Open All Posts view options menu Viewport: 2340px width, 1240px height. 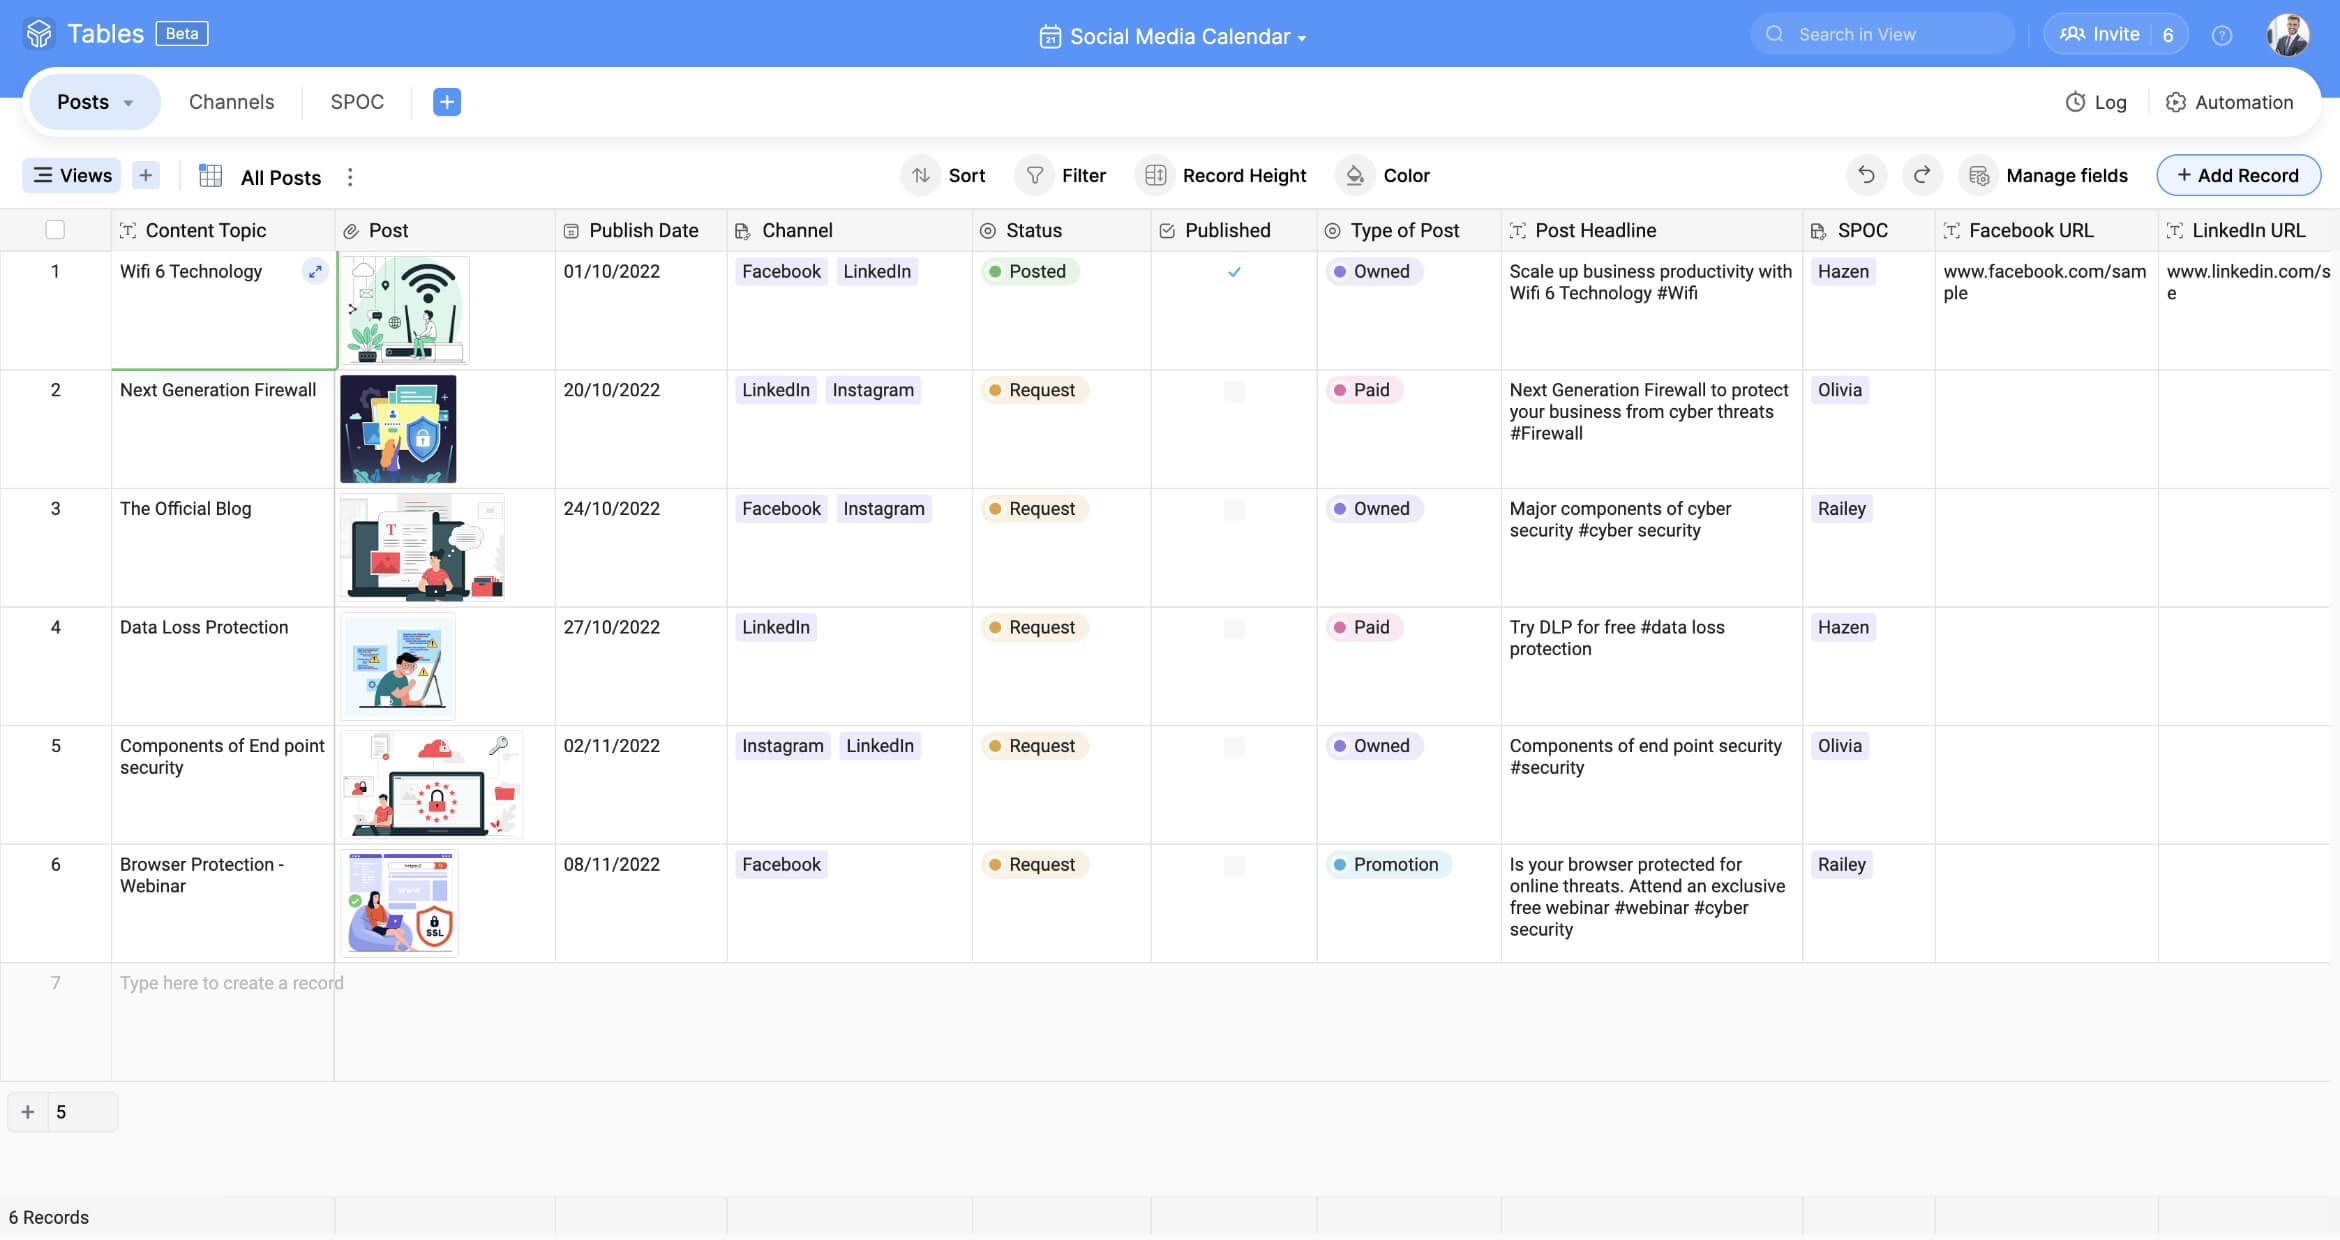[x=350, y=177]
